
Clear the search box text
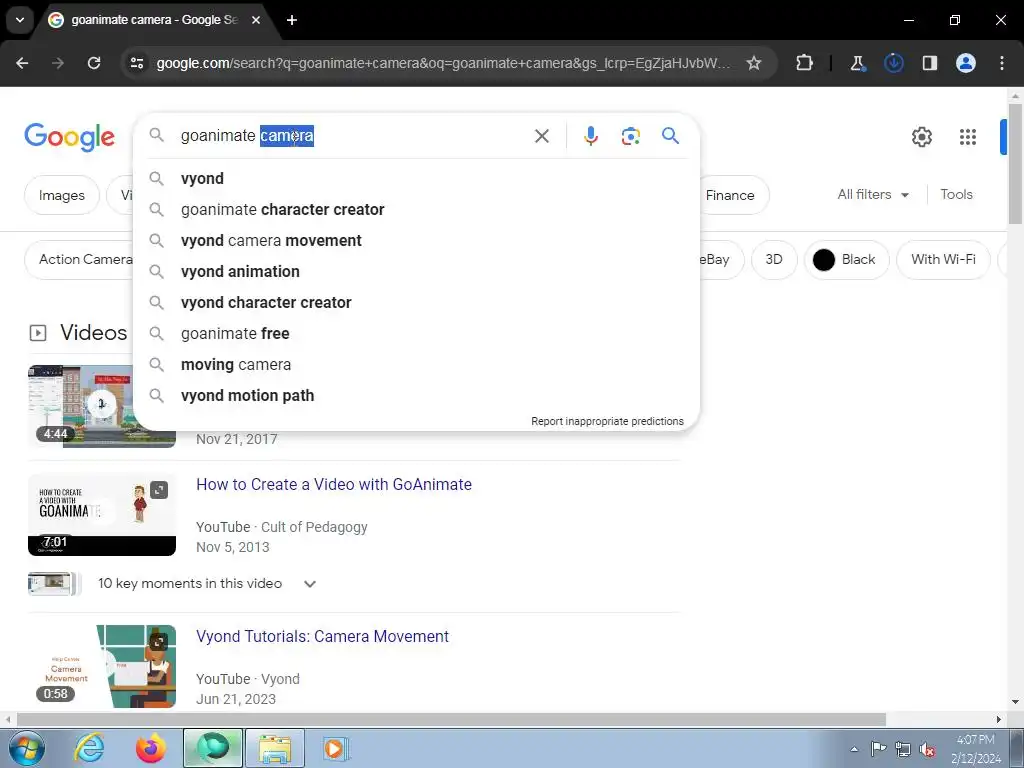click(541, 136)
